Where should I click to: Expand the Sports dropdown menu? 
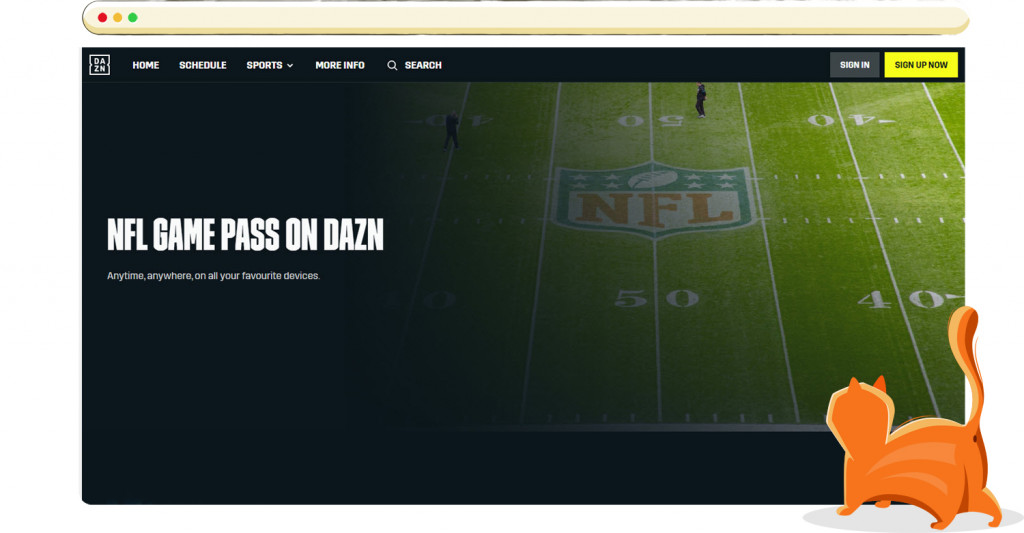[x=270, y=65]
